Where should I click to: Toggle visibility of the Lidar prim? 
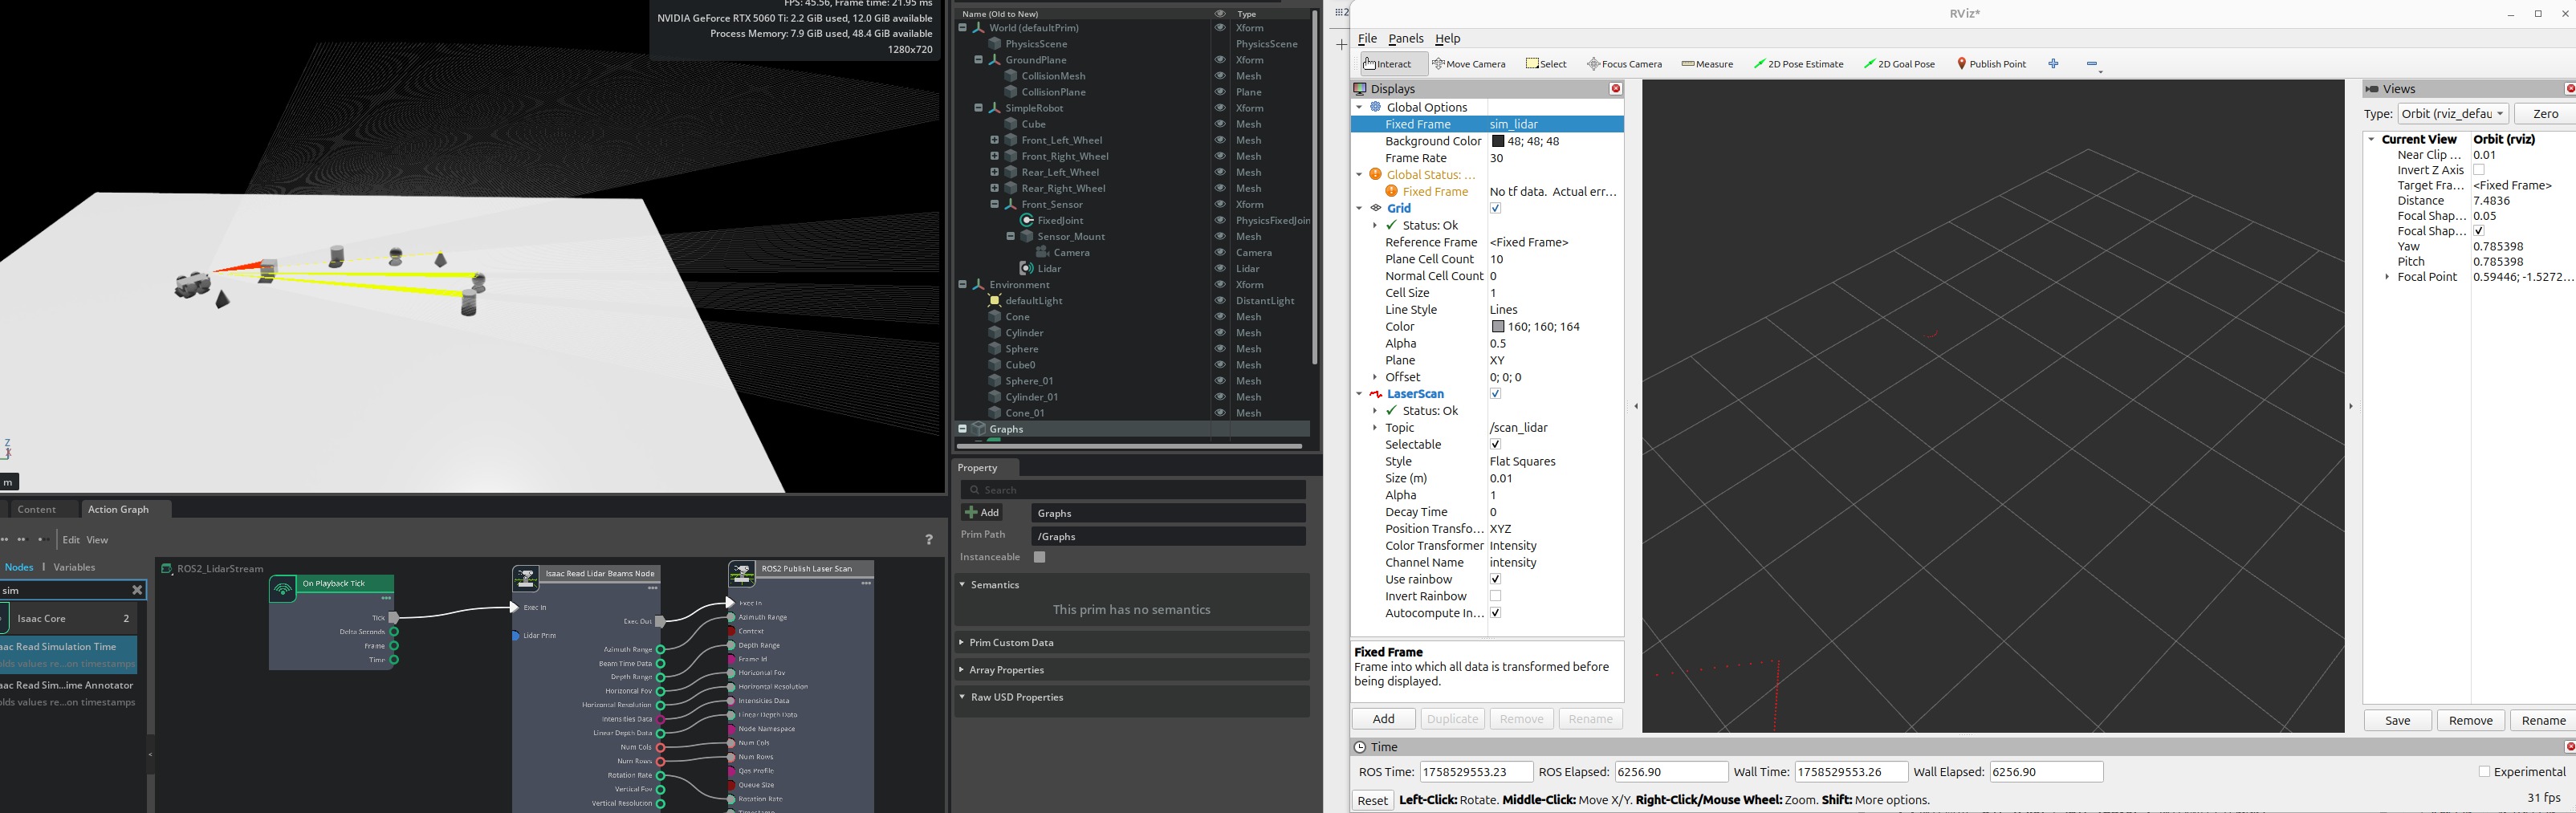(x=1220, y=268)
